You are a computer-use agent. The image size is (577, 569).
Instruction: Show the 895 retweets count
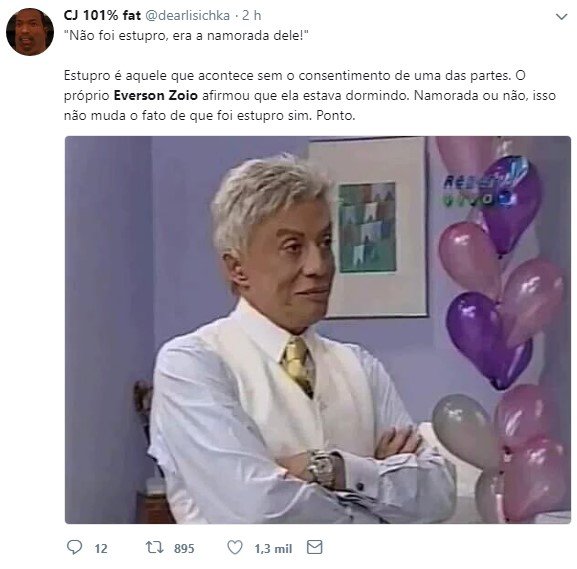tap(184, 548)
